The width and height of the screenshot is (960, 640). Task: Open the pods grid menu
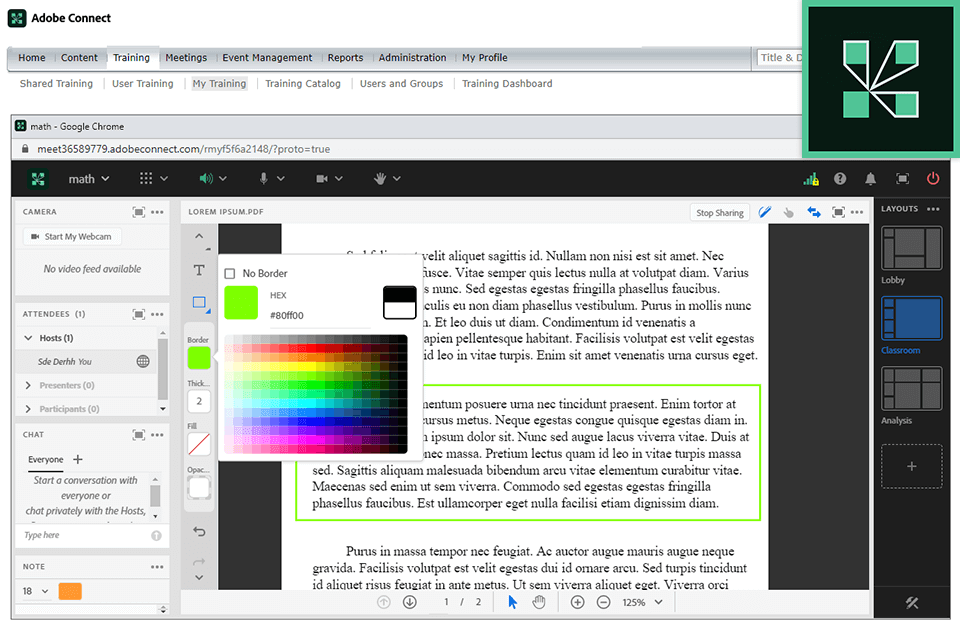pos(153,178)
